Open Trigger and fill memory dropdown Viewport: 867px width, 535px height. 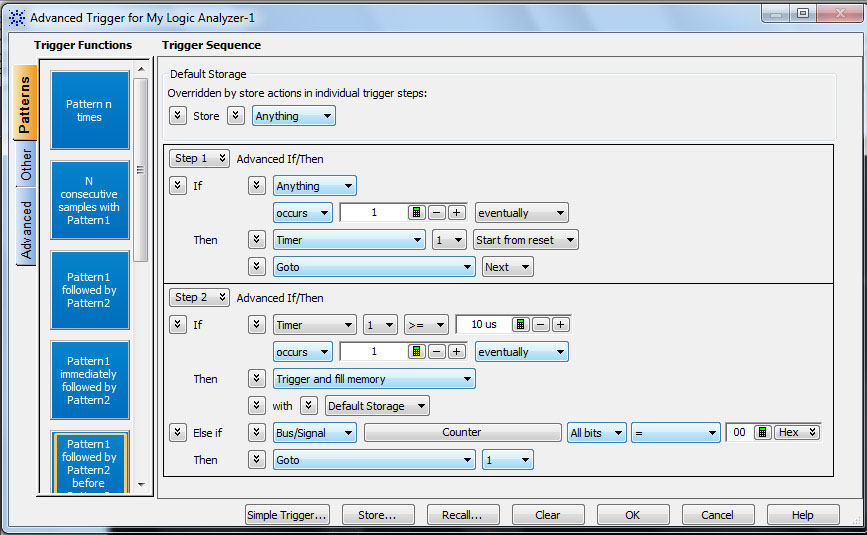374,379
